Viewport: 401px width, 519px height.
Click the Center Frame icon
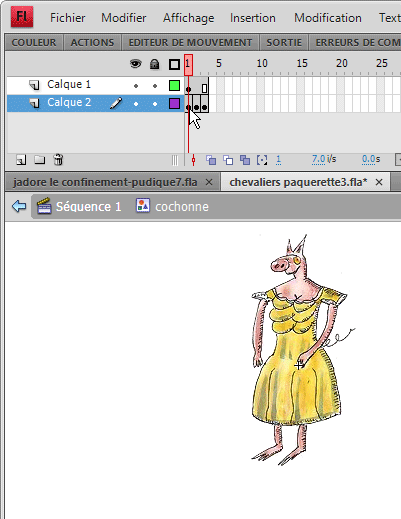(193, 160)
